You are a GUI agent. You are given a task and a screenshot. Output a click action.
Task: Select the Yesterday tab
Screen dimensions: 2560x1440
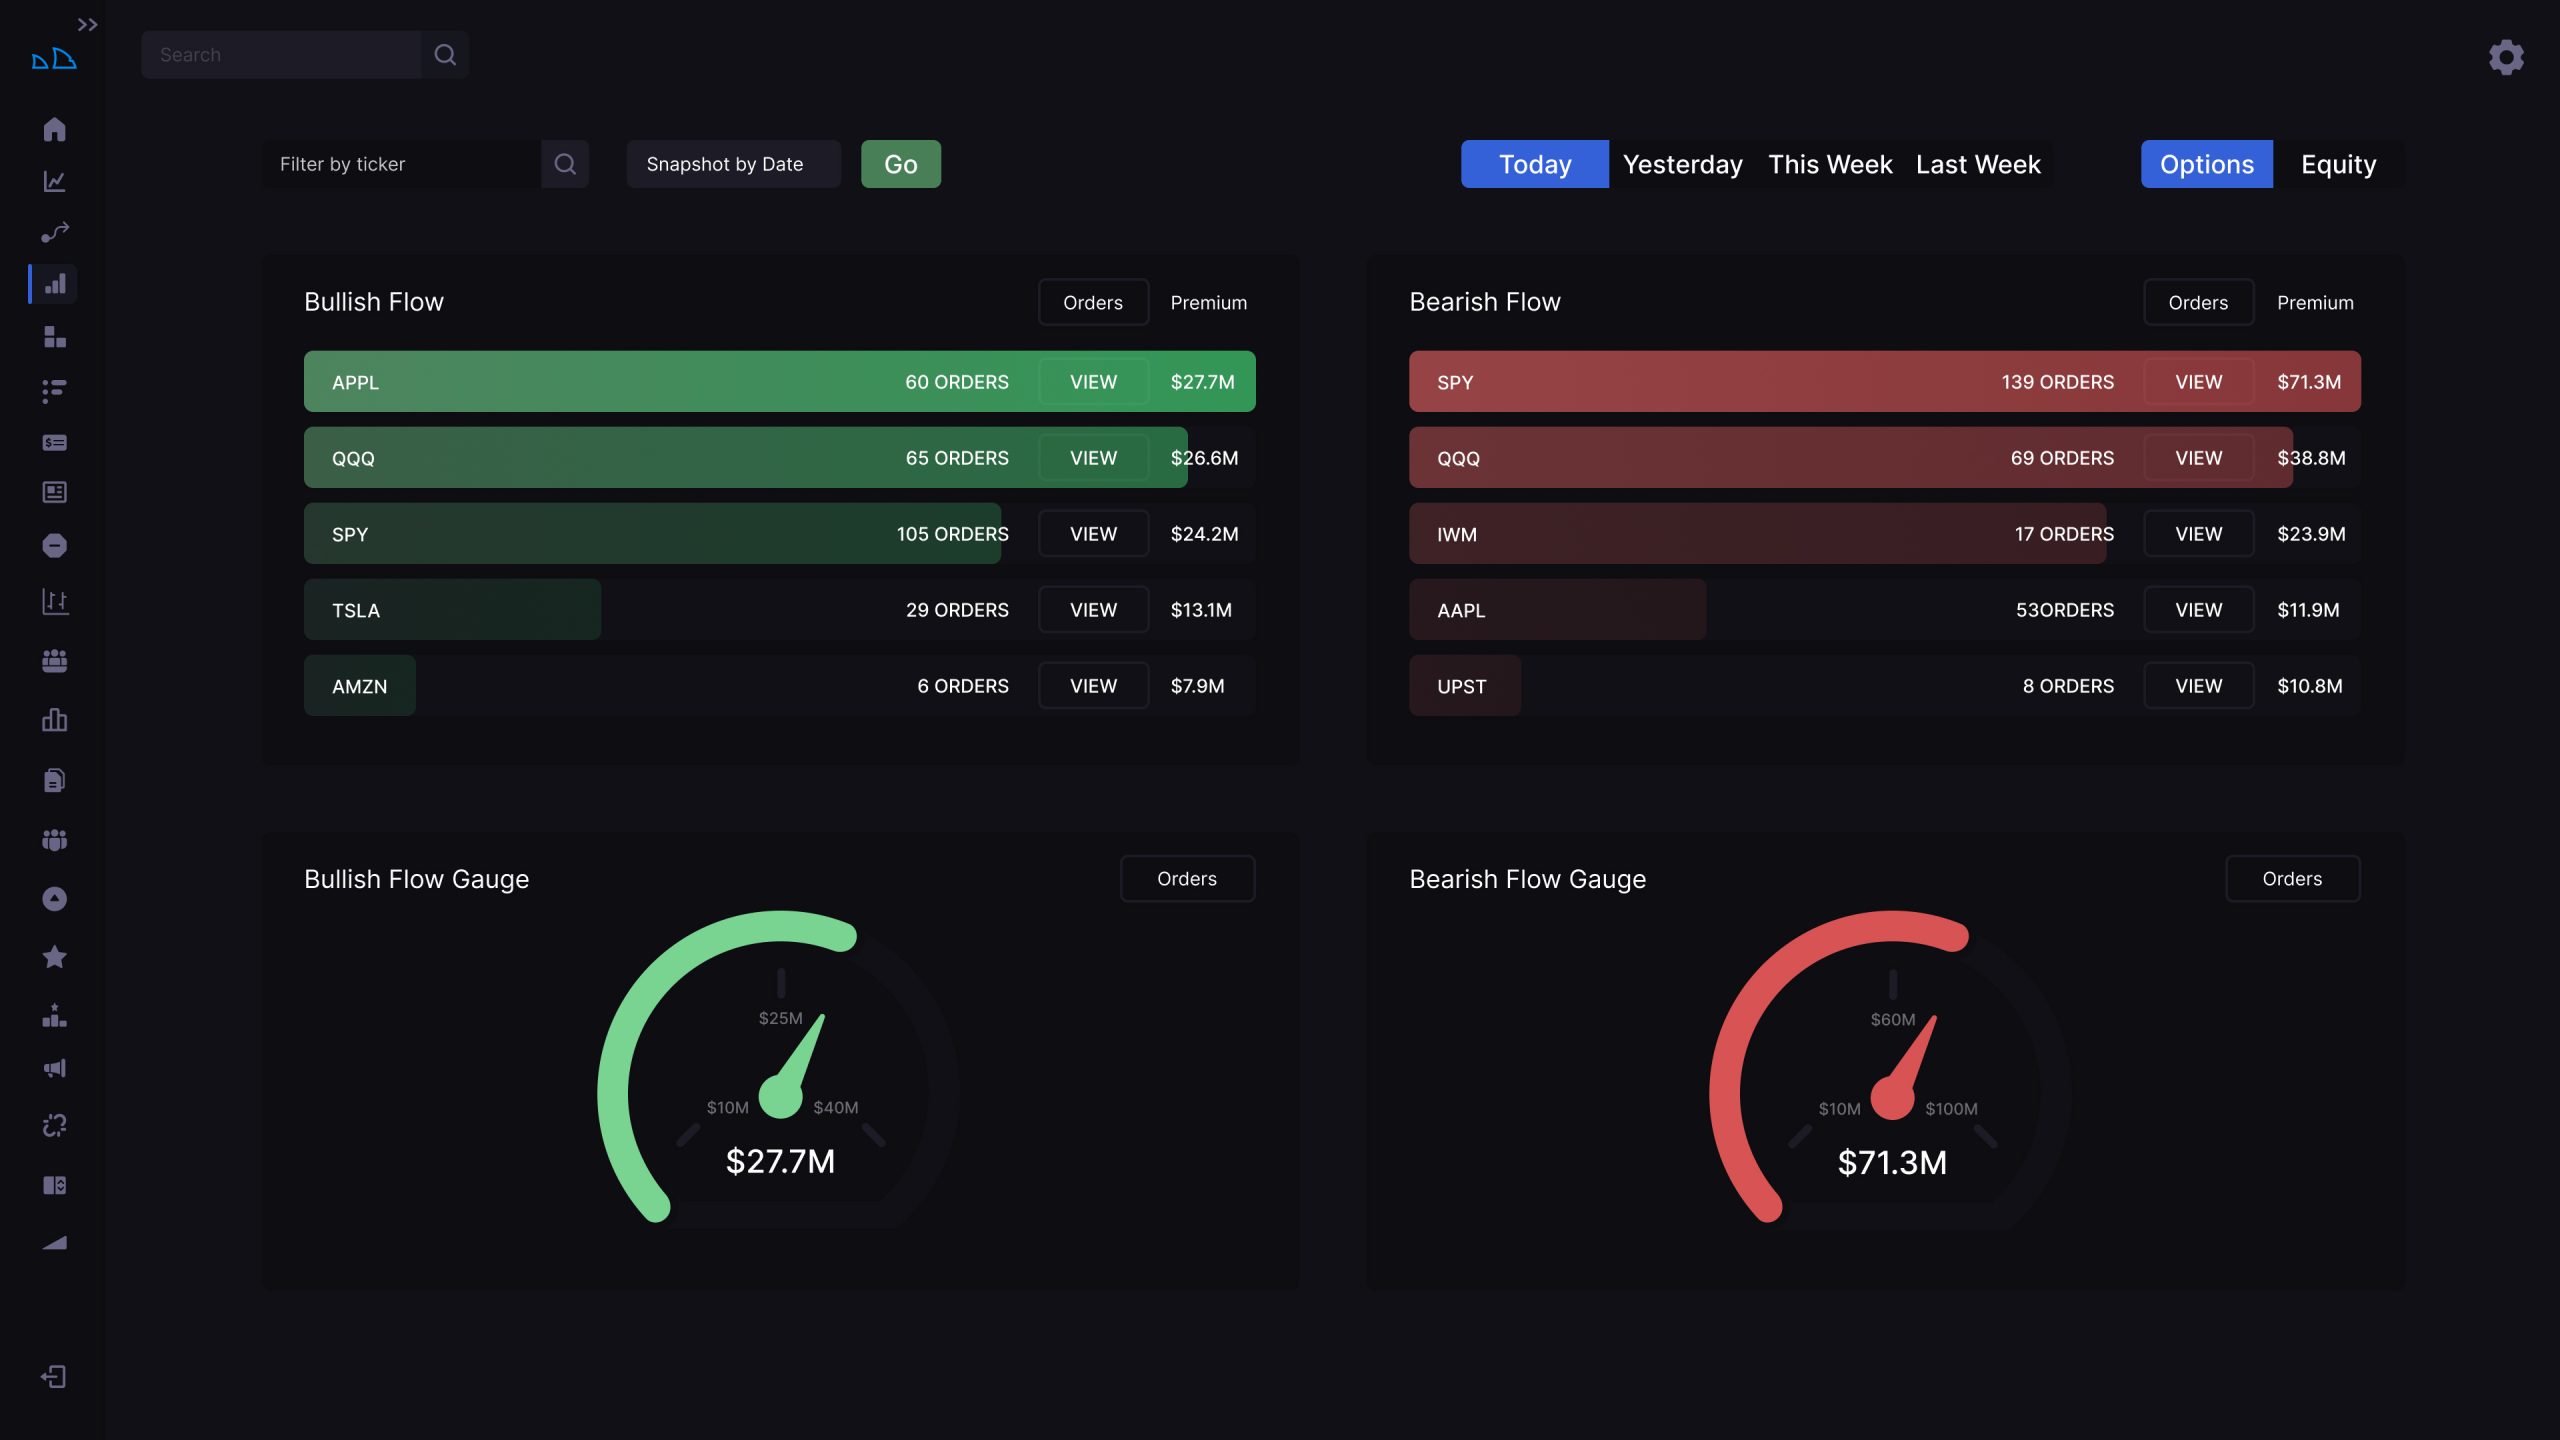point(1682,164)
